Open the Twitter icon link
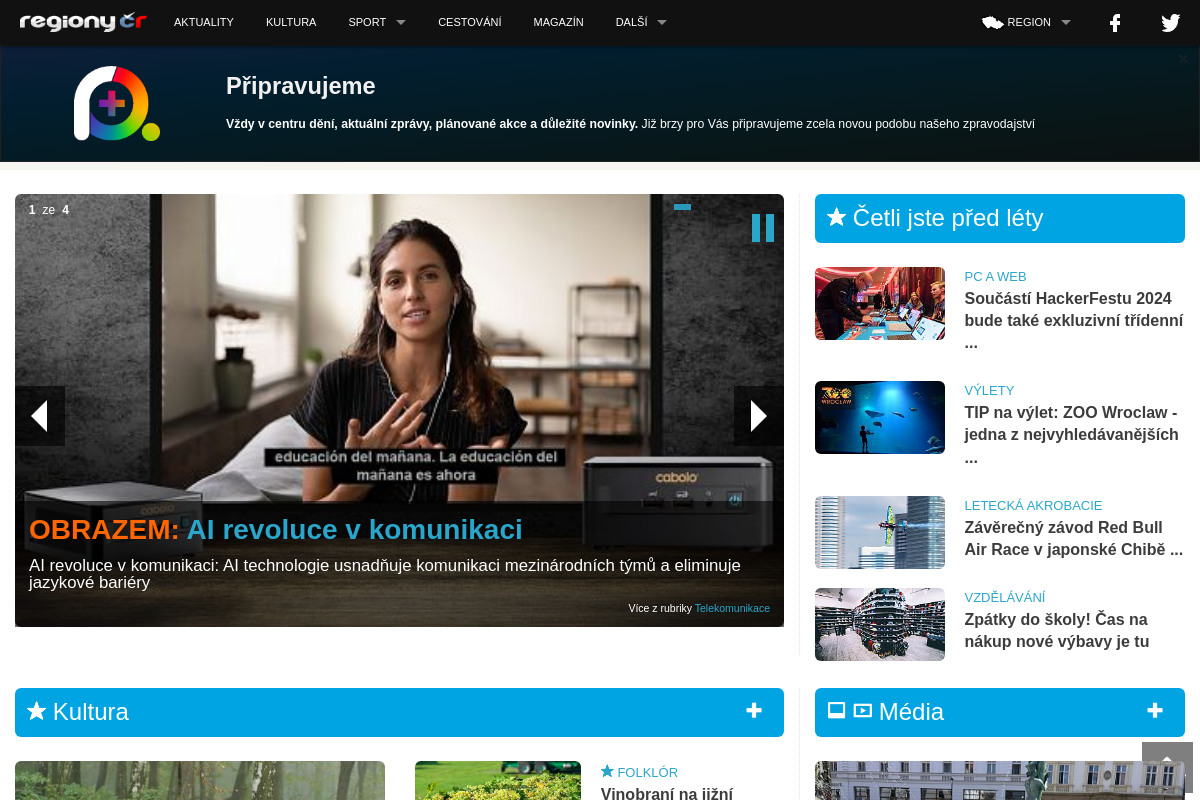 [1171, 23]
